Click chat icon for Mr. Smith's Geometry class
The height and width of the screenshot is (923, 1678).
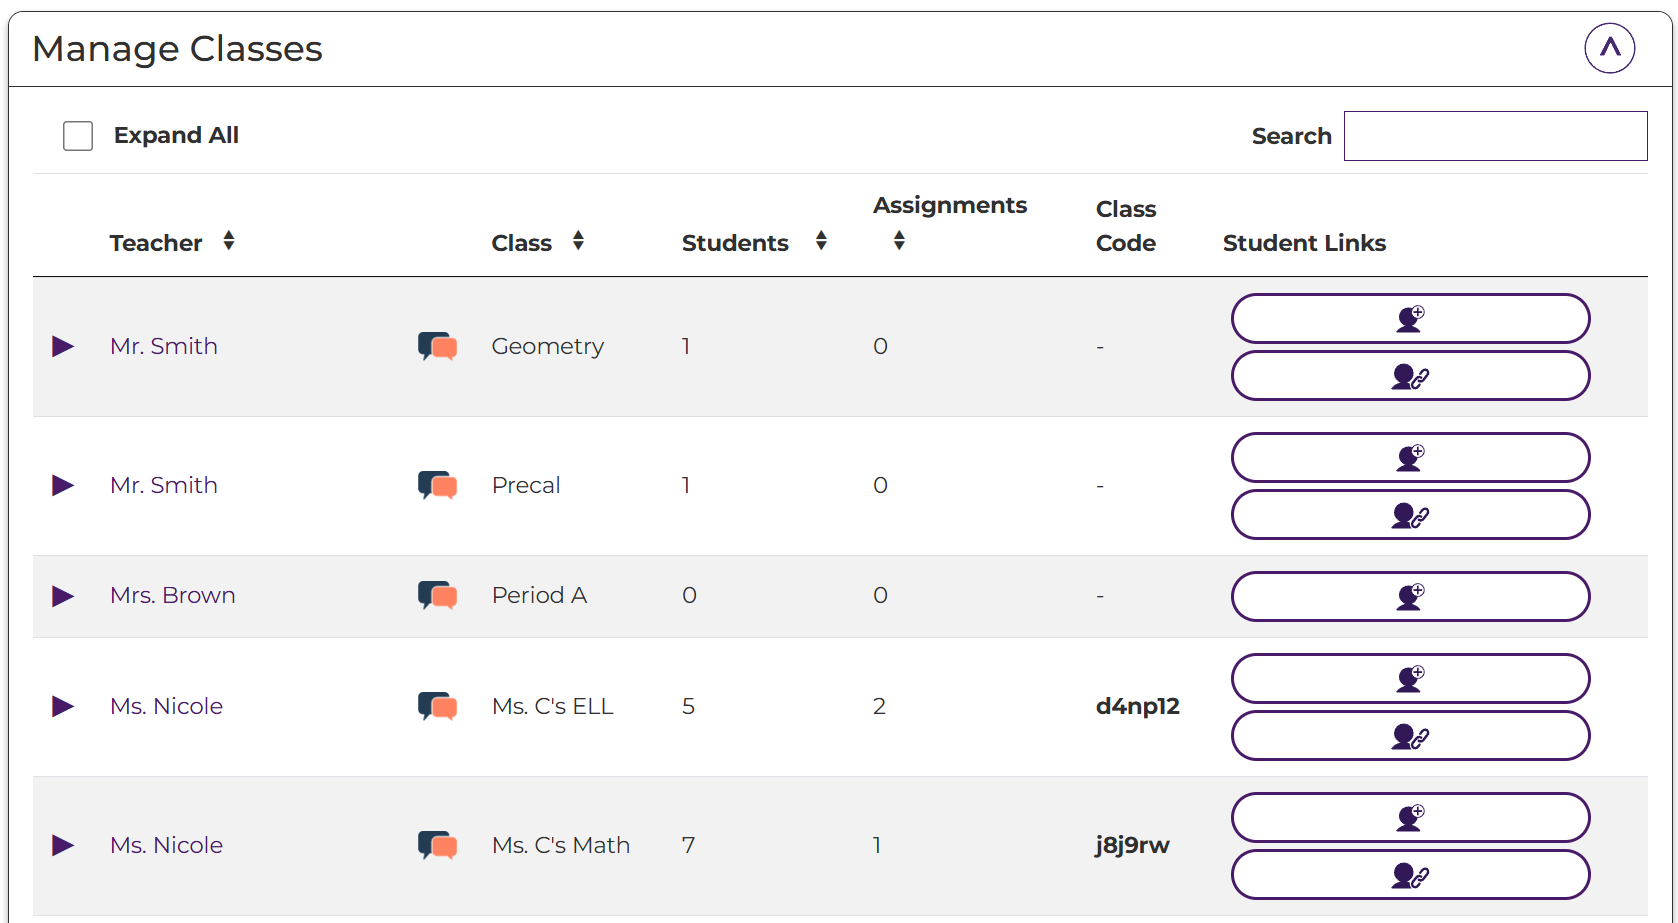coord(437,346)
